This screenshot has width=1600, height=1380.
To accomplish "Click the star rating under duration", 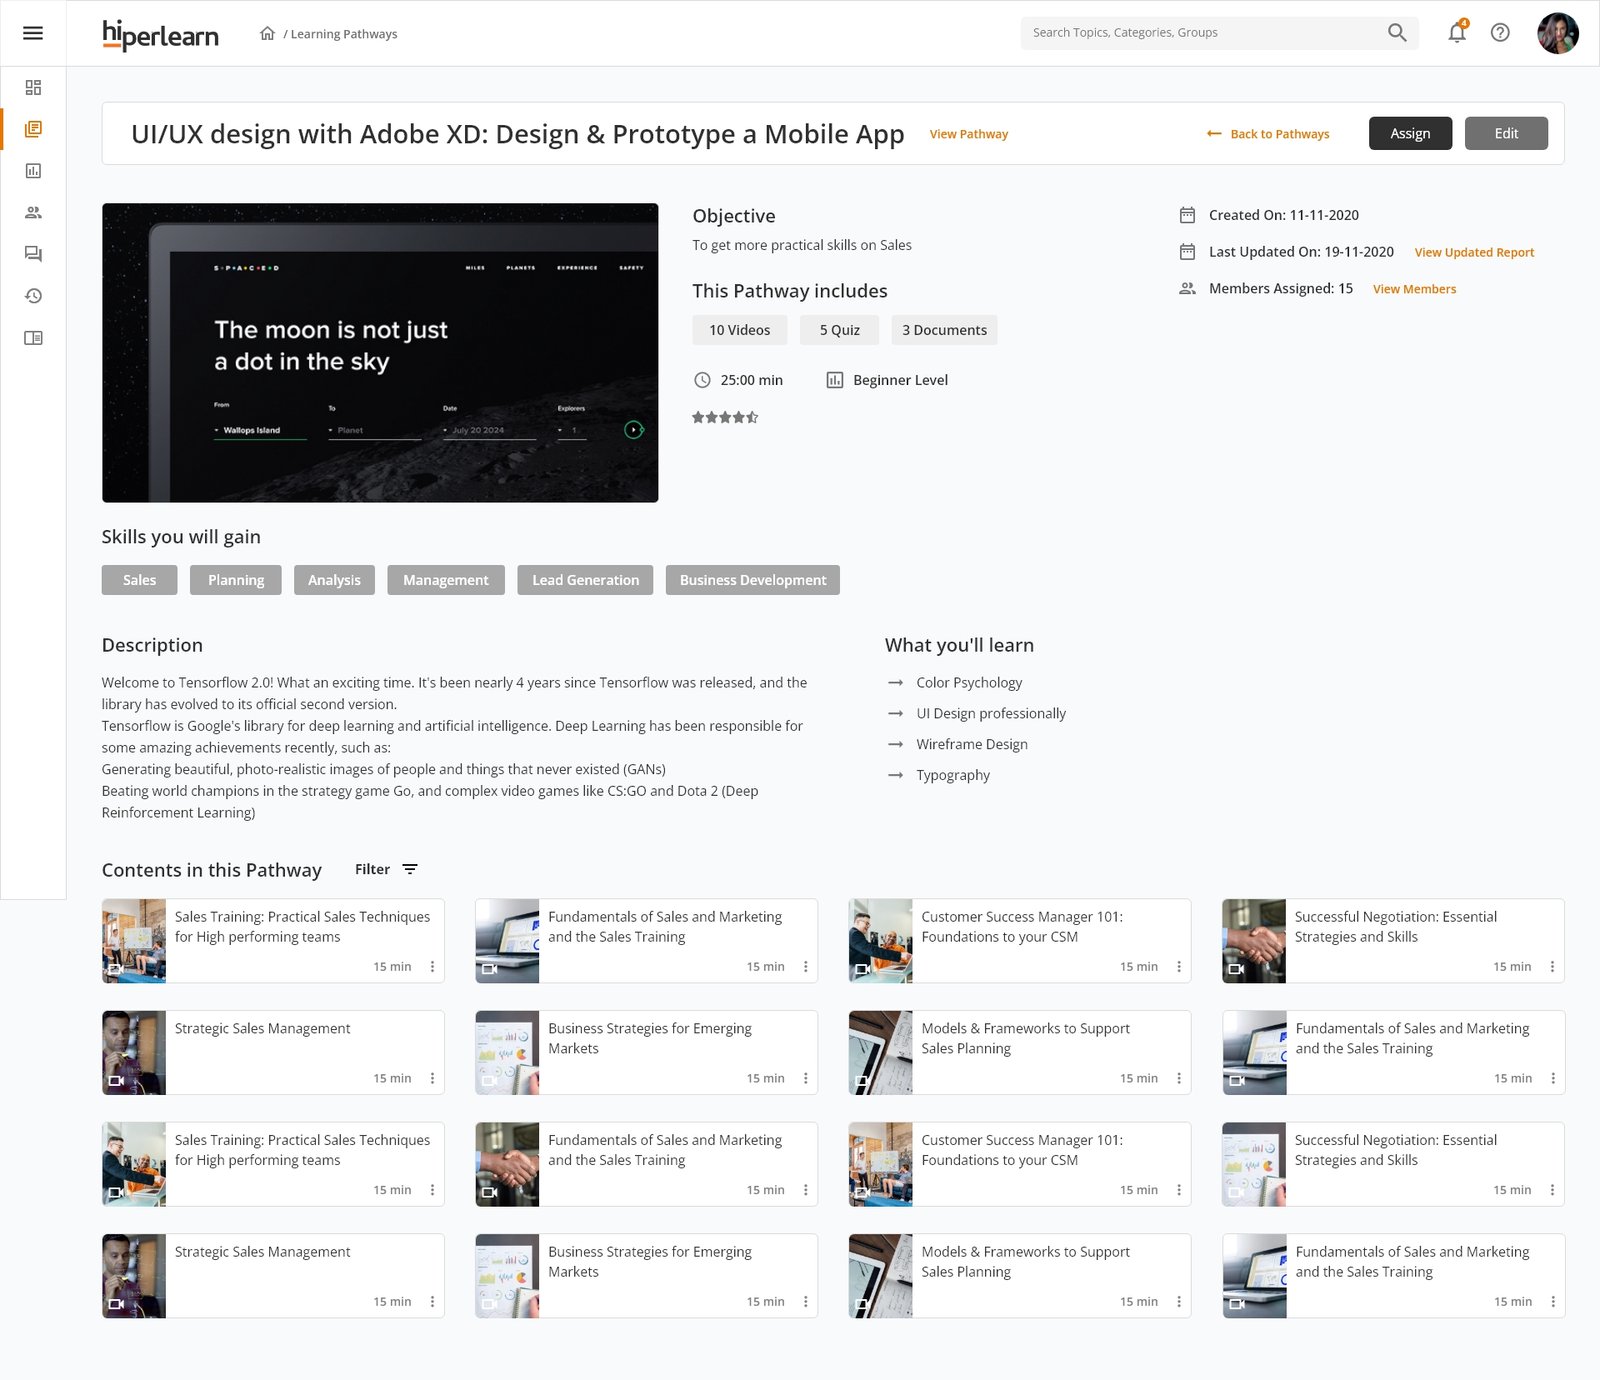I will [725, 418].
